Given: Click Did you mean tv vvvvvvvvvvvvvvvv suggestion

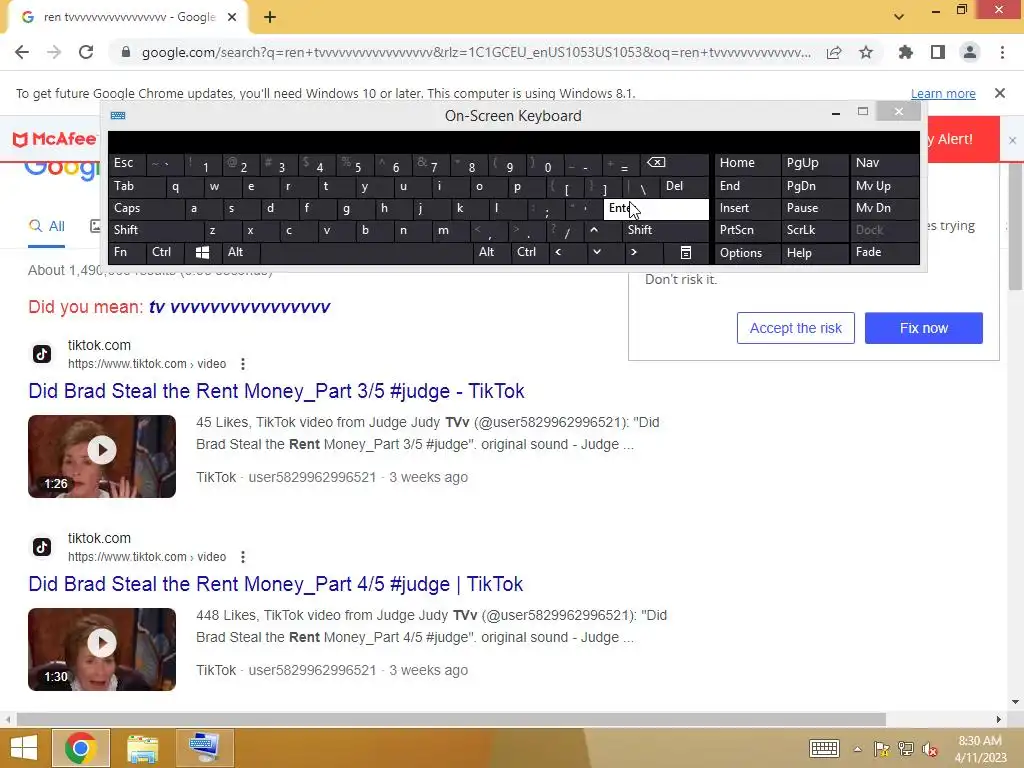Looking at the screenshot, I should (239, 307).
